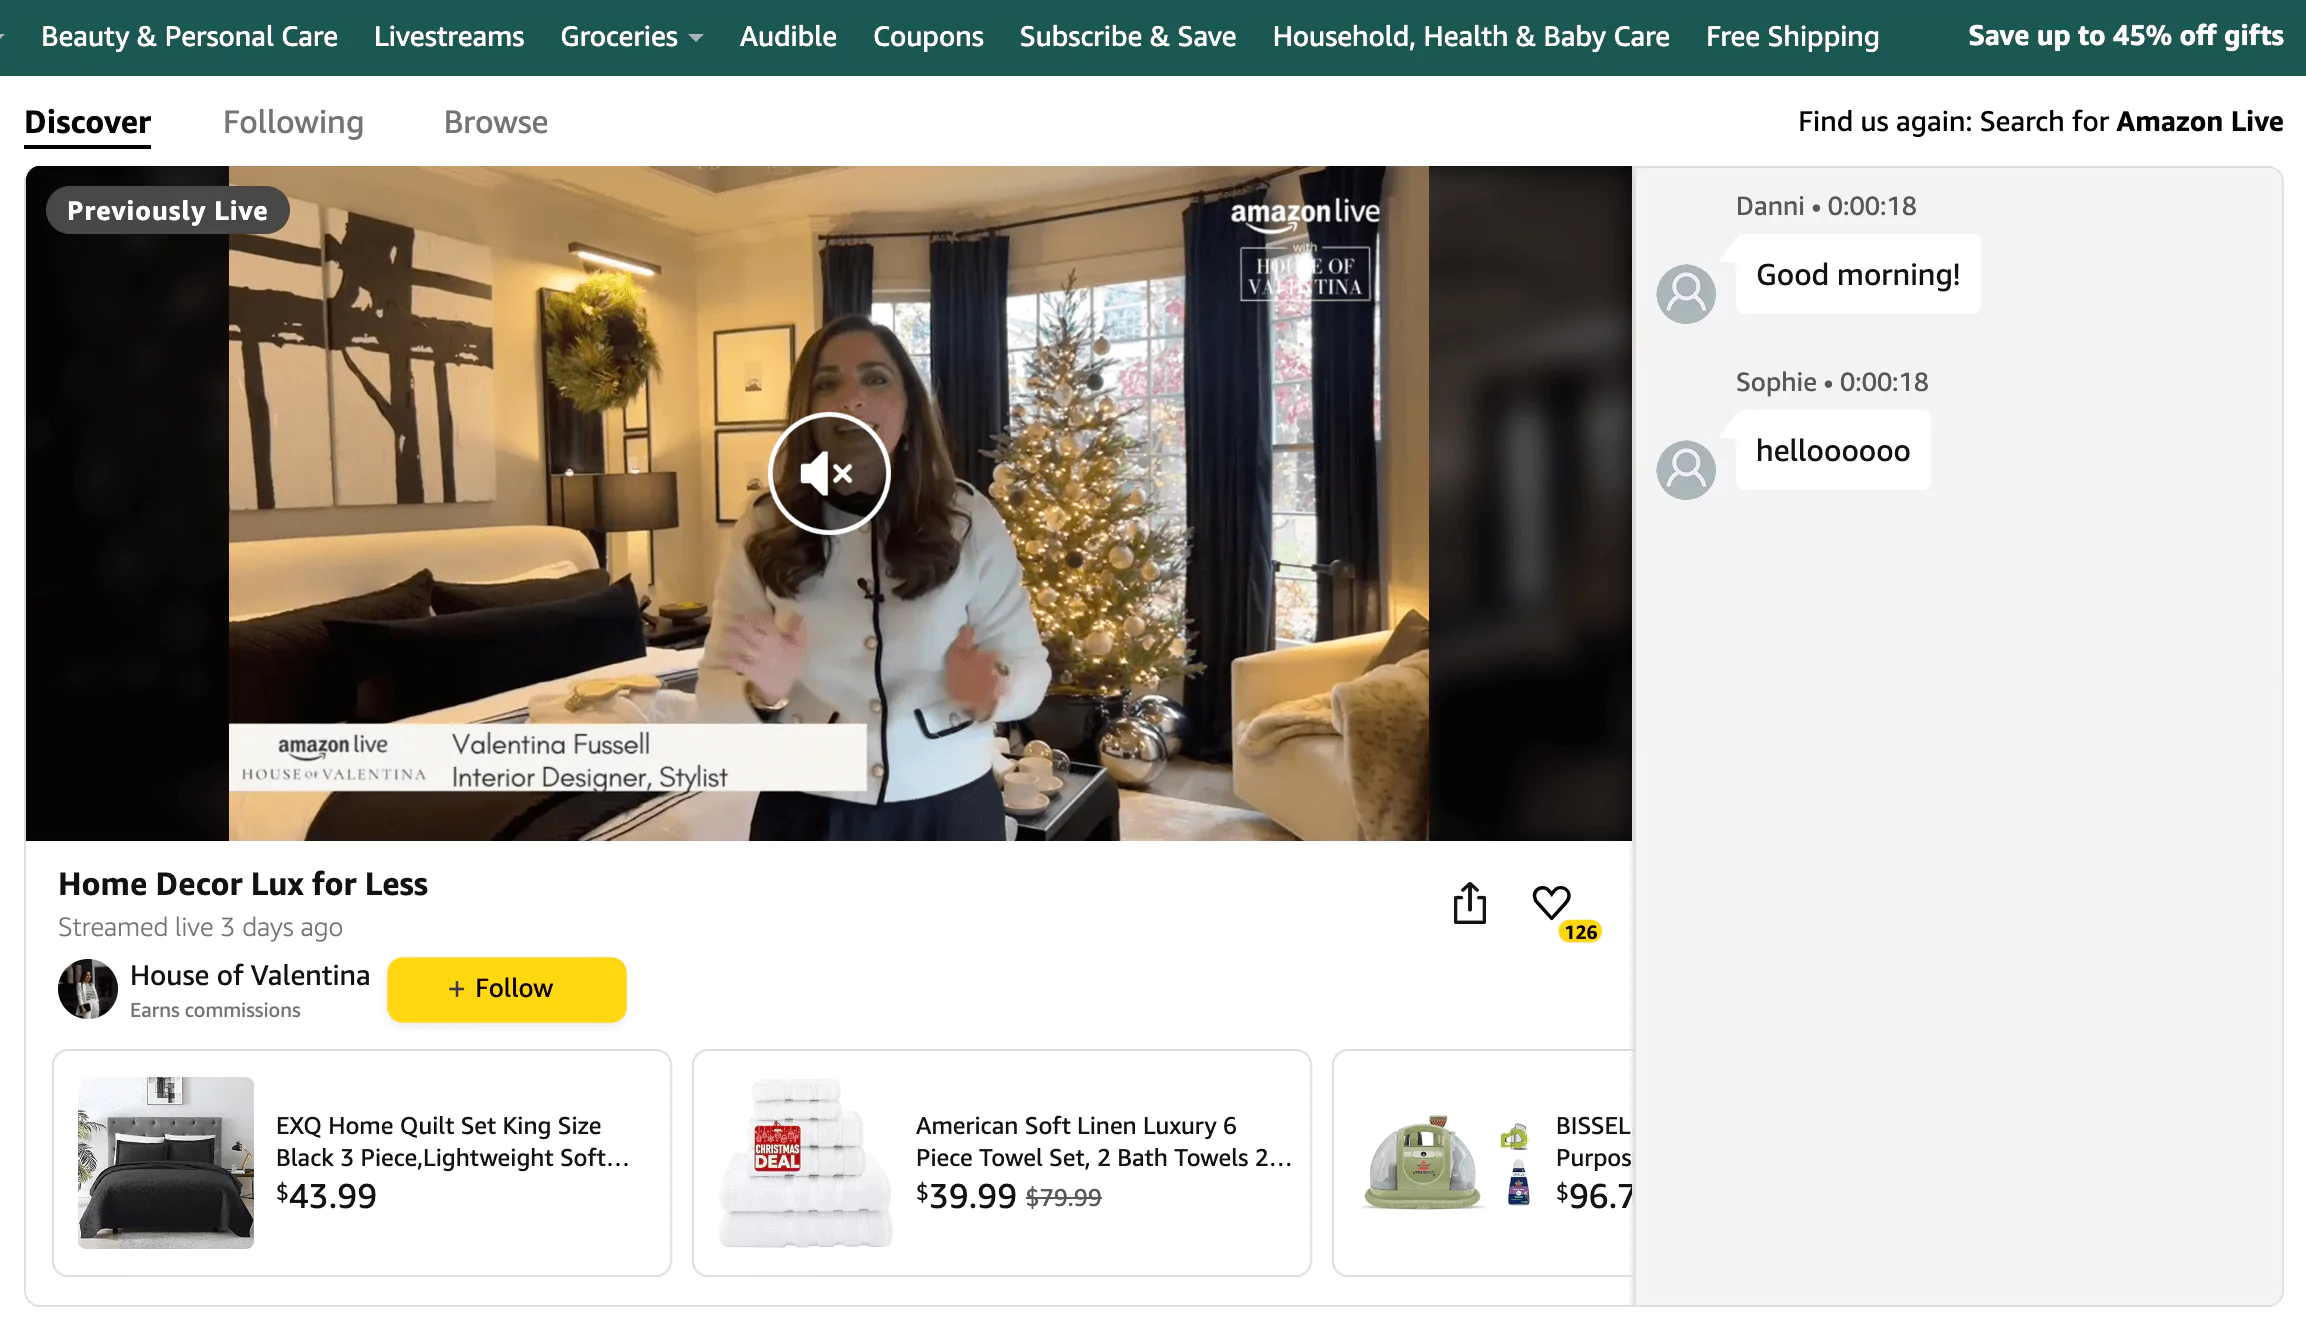Toggle the Discover tab selection

[x=88, y=121]
